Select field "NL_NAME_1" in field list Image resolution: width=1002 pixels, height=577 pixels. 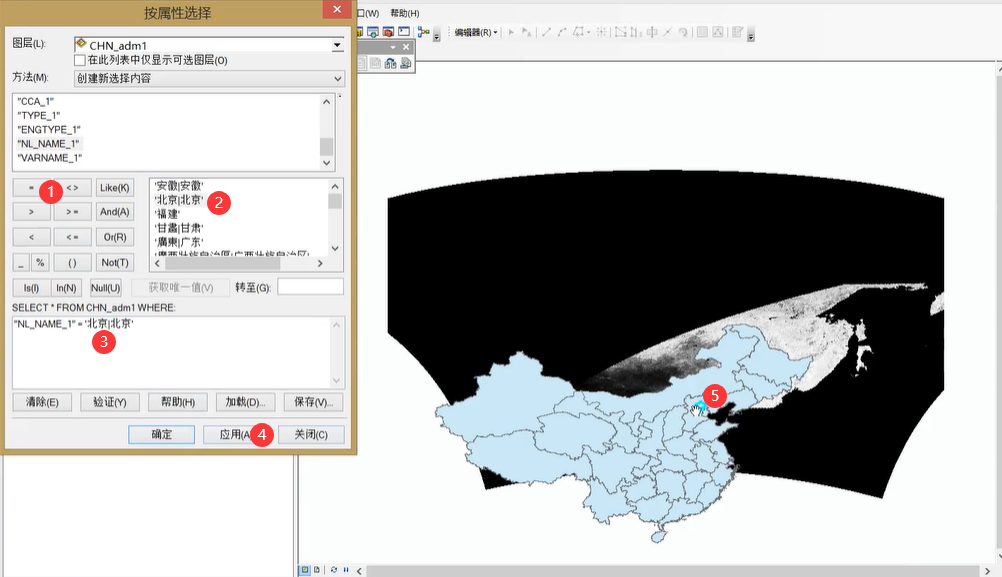click(49, 144)
